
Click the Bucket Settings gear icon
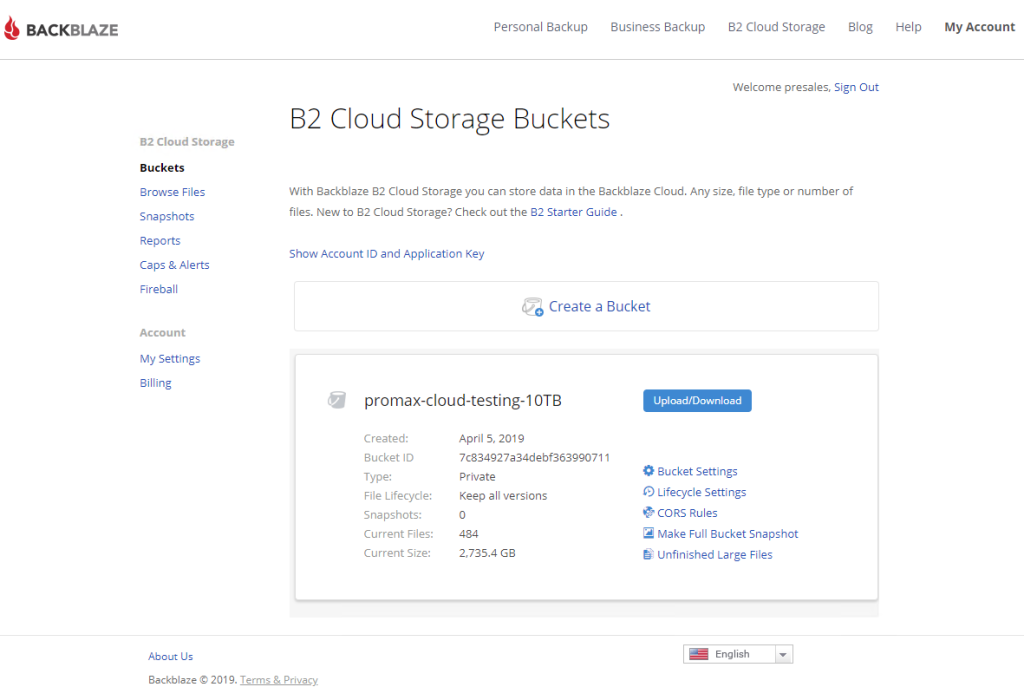coord(648,471)
